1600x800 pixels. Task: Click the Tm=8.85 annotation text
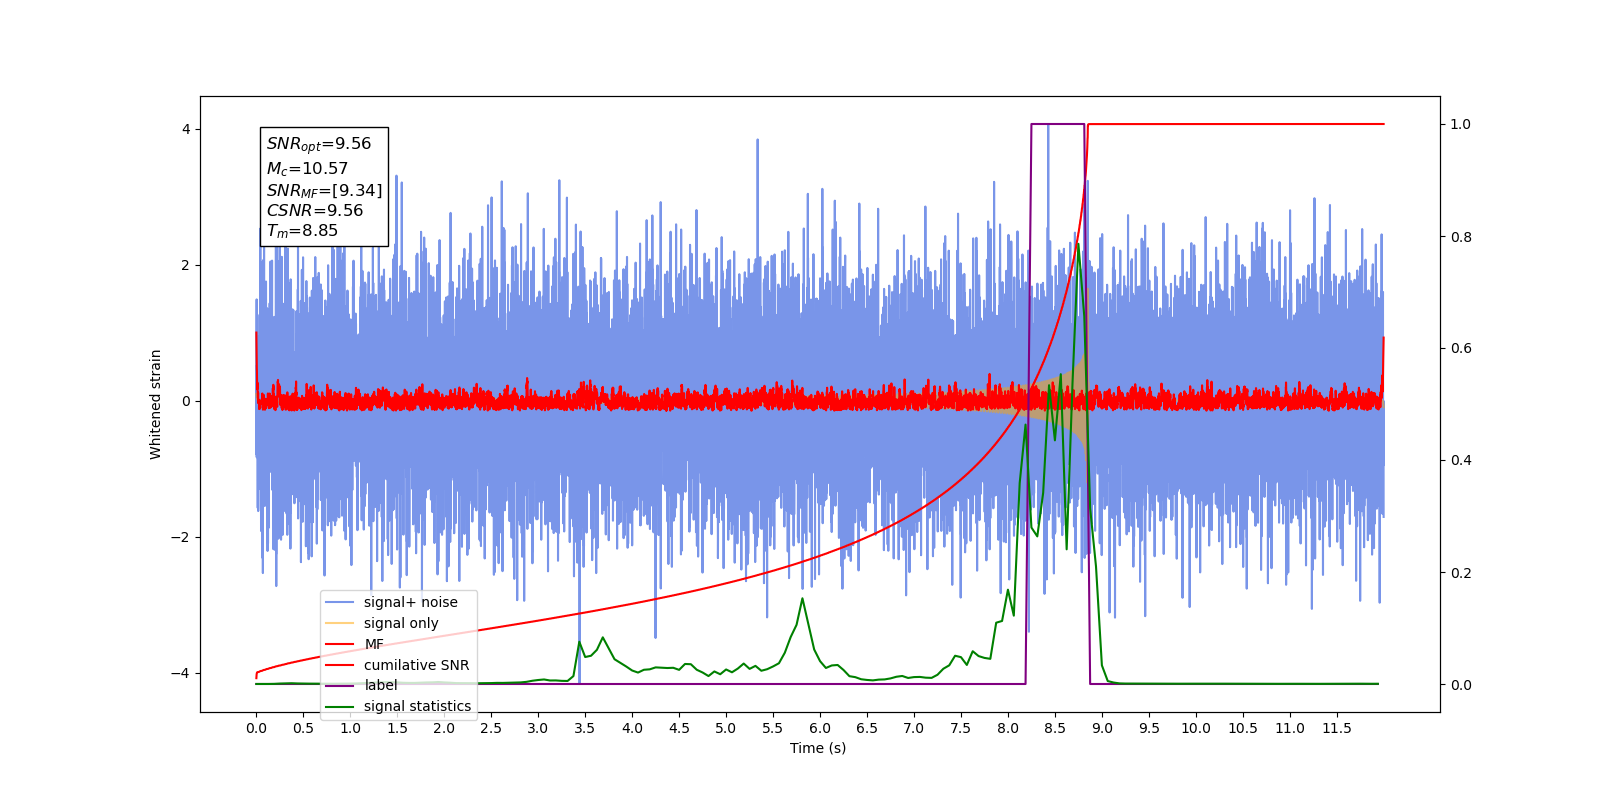pyautogui.click(x=302, y=231)
